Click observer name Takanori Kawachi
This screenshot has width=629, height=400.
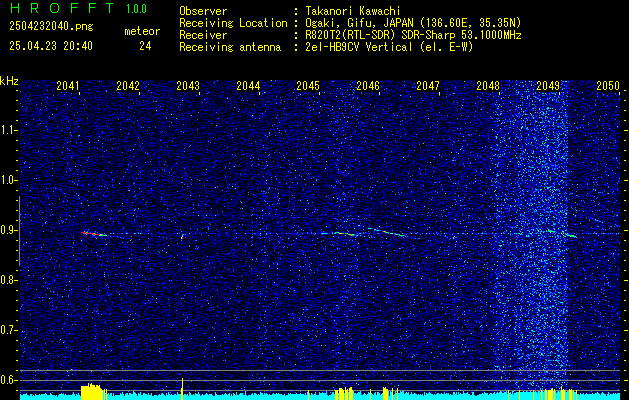pyautogui.click(x=353, y=11)
